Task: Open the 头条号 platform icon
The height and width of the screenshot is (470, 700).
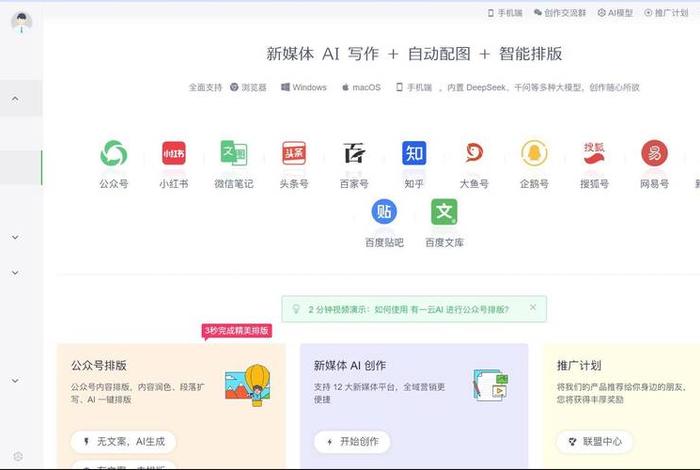Action: coord(294,153)
